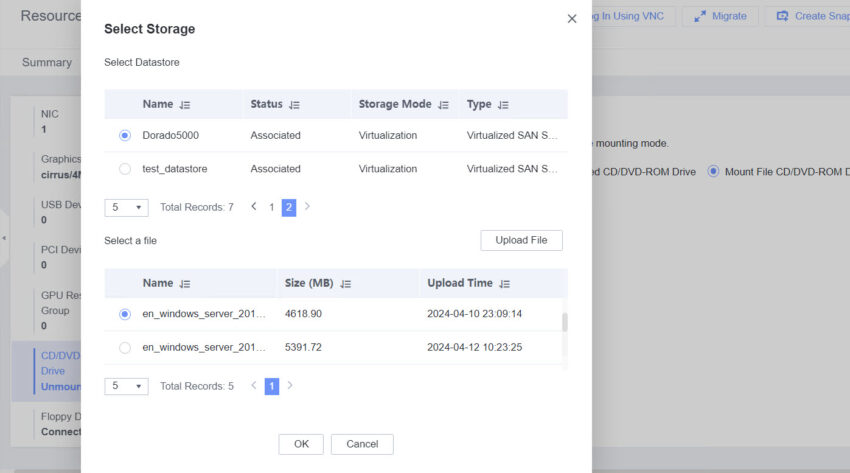850x473 pixels.
Task: Click the file Name column sort icon
Action: tap(185, 284)
